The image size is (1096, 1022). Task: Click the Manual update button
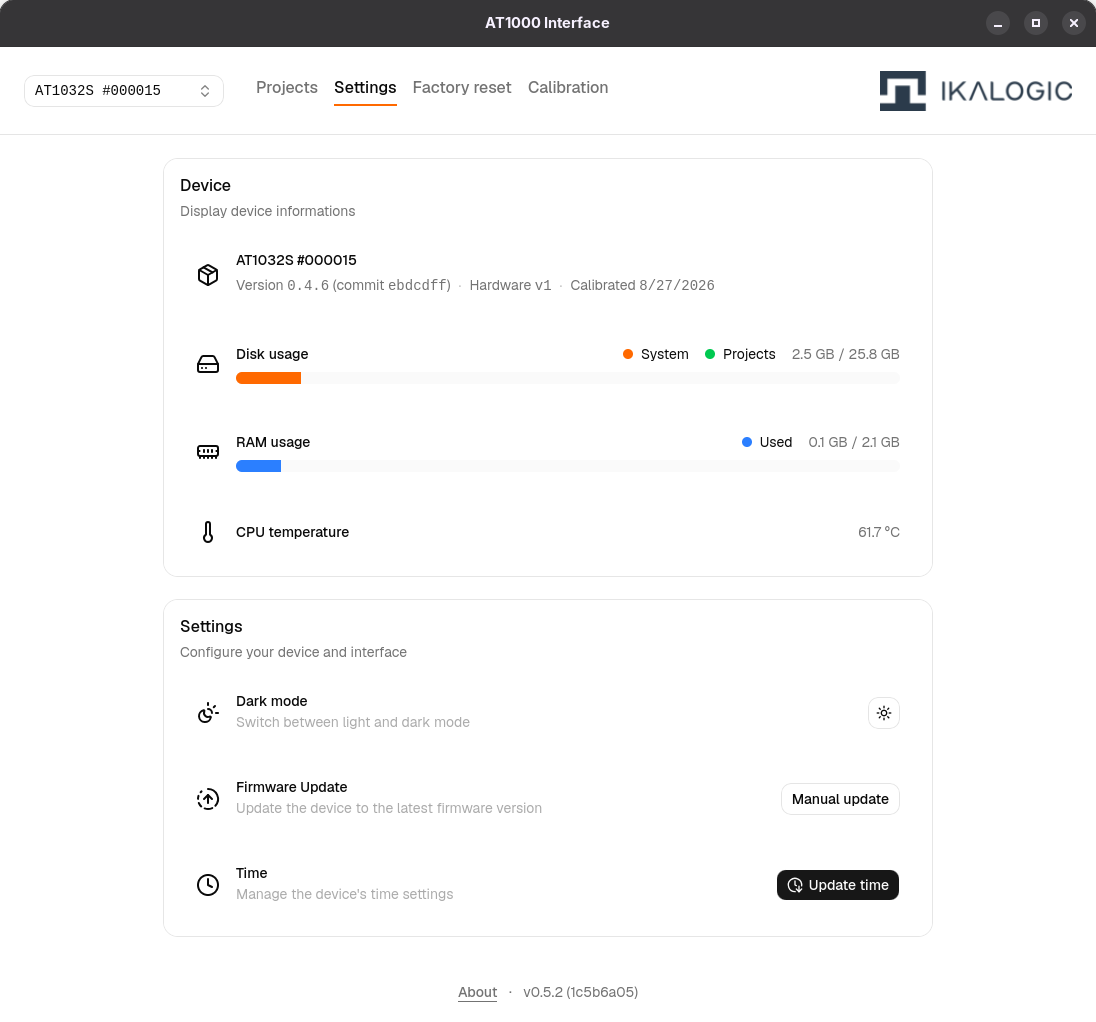[840, 799]
